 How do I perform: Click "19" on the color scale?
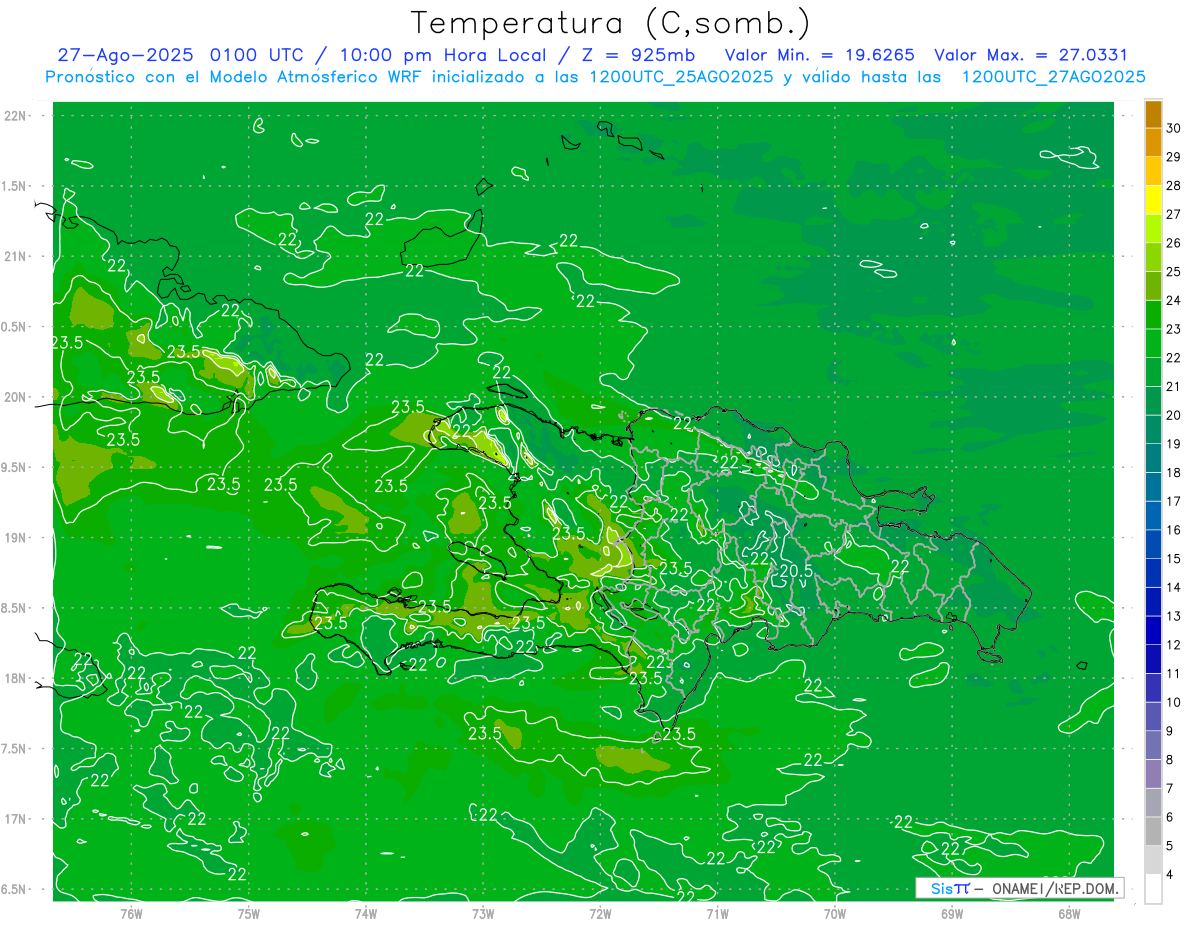tap(1174, 444)
